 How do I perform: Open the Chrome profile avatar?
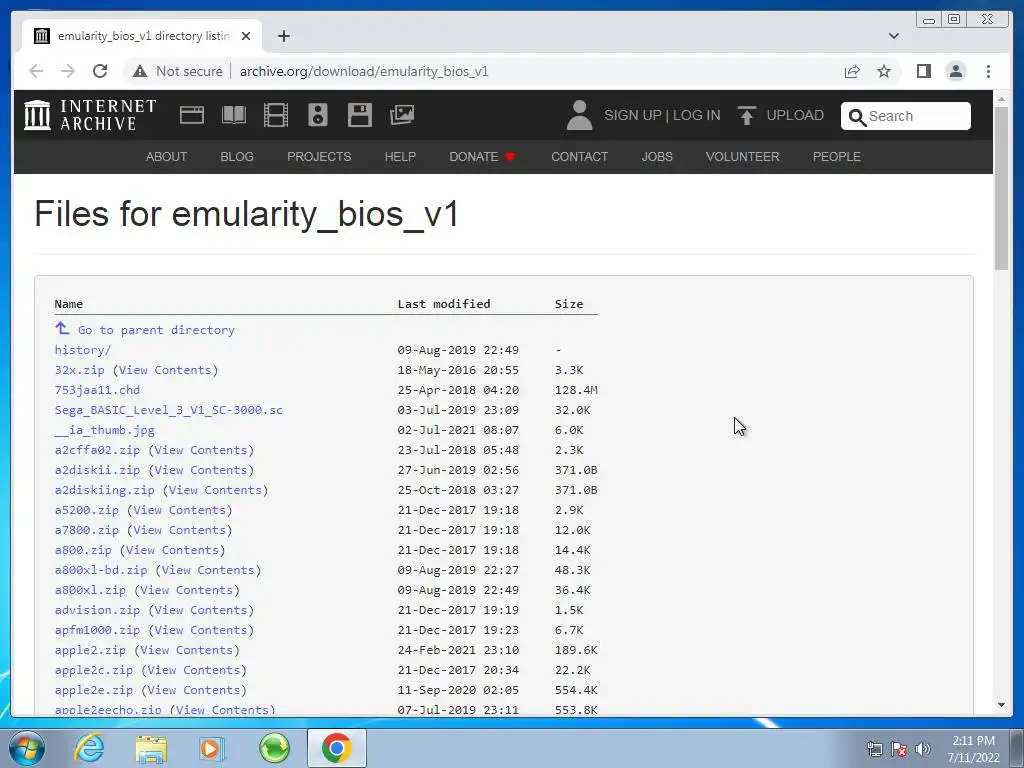pos(955,71)
